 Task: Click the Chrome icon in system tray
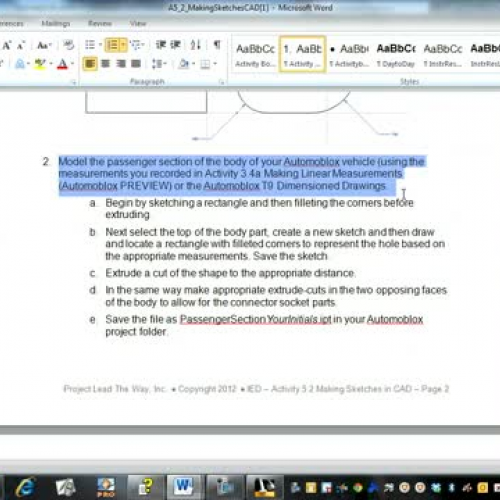[358, 488]
